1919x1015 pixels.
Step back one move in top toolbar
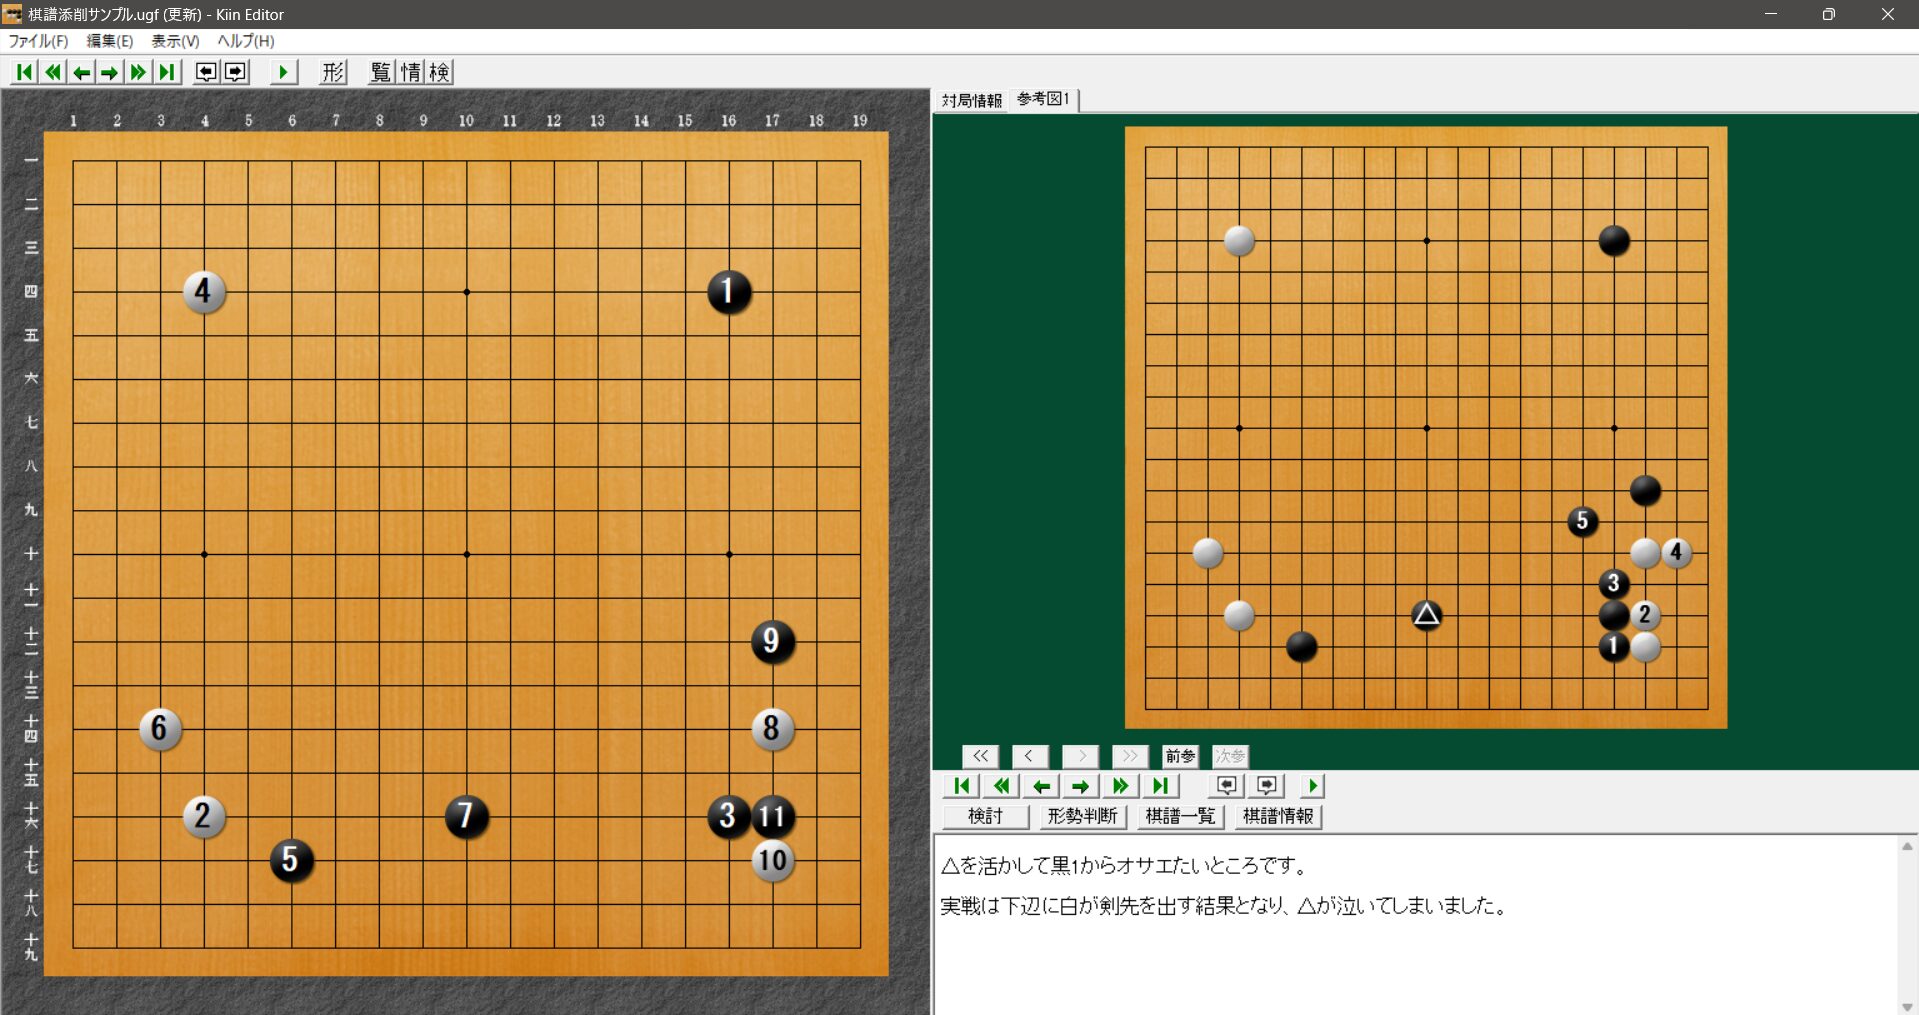pyautogui.click(x=82, y=72)
